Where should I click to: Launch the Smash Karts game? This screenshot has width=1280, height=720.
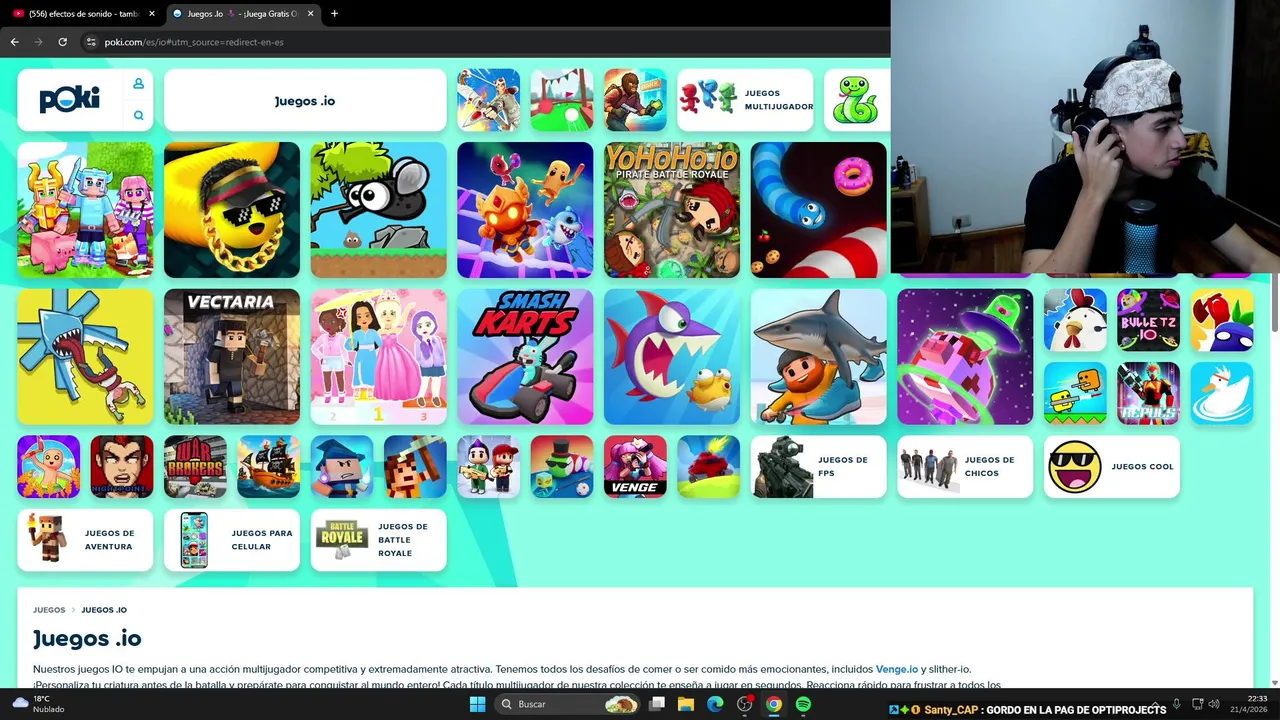point(525,357)
